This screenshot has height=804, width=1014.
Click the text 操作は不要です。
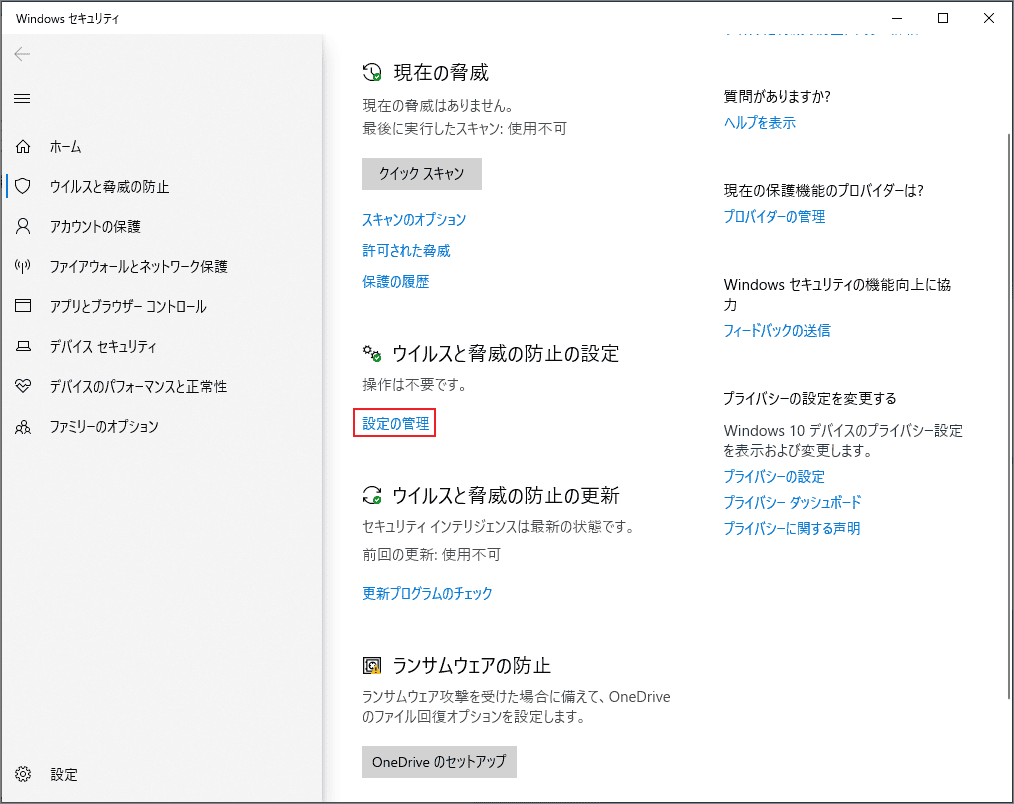[x=415, y=385]
